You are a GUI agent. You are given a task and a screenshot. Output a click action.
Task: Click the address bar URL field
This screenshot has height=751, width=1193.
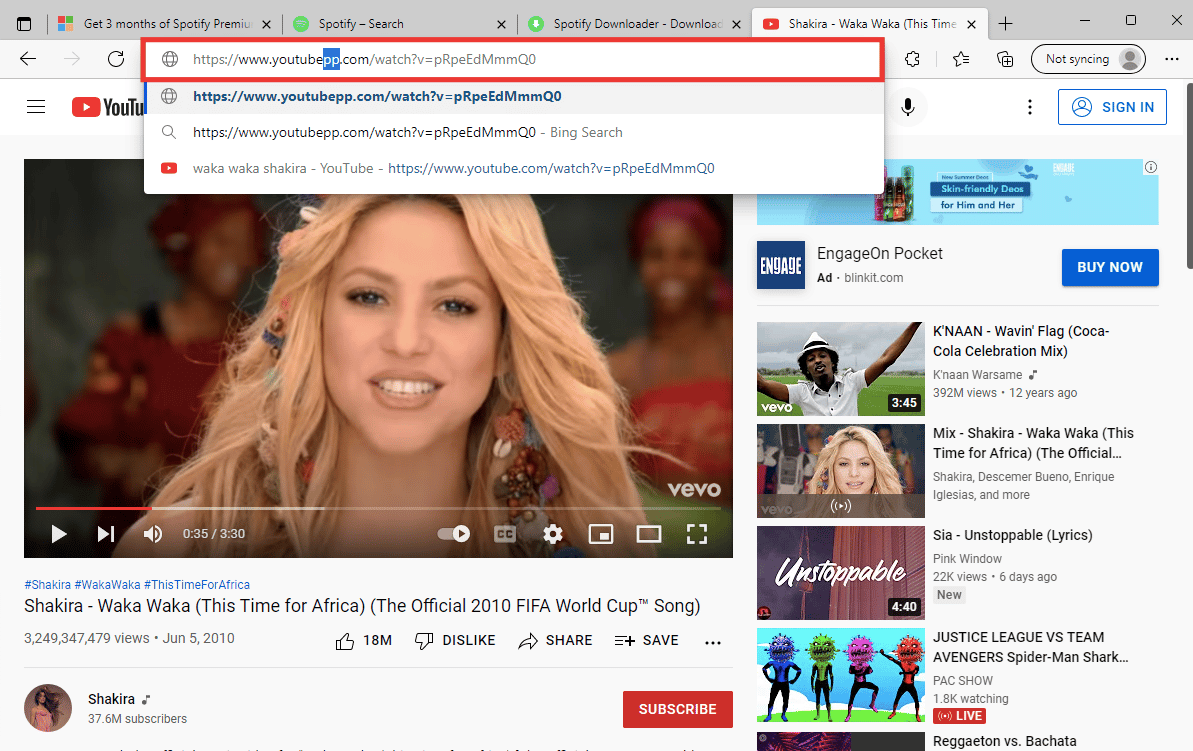point(512,59)
